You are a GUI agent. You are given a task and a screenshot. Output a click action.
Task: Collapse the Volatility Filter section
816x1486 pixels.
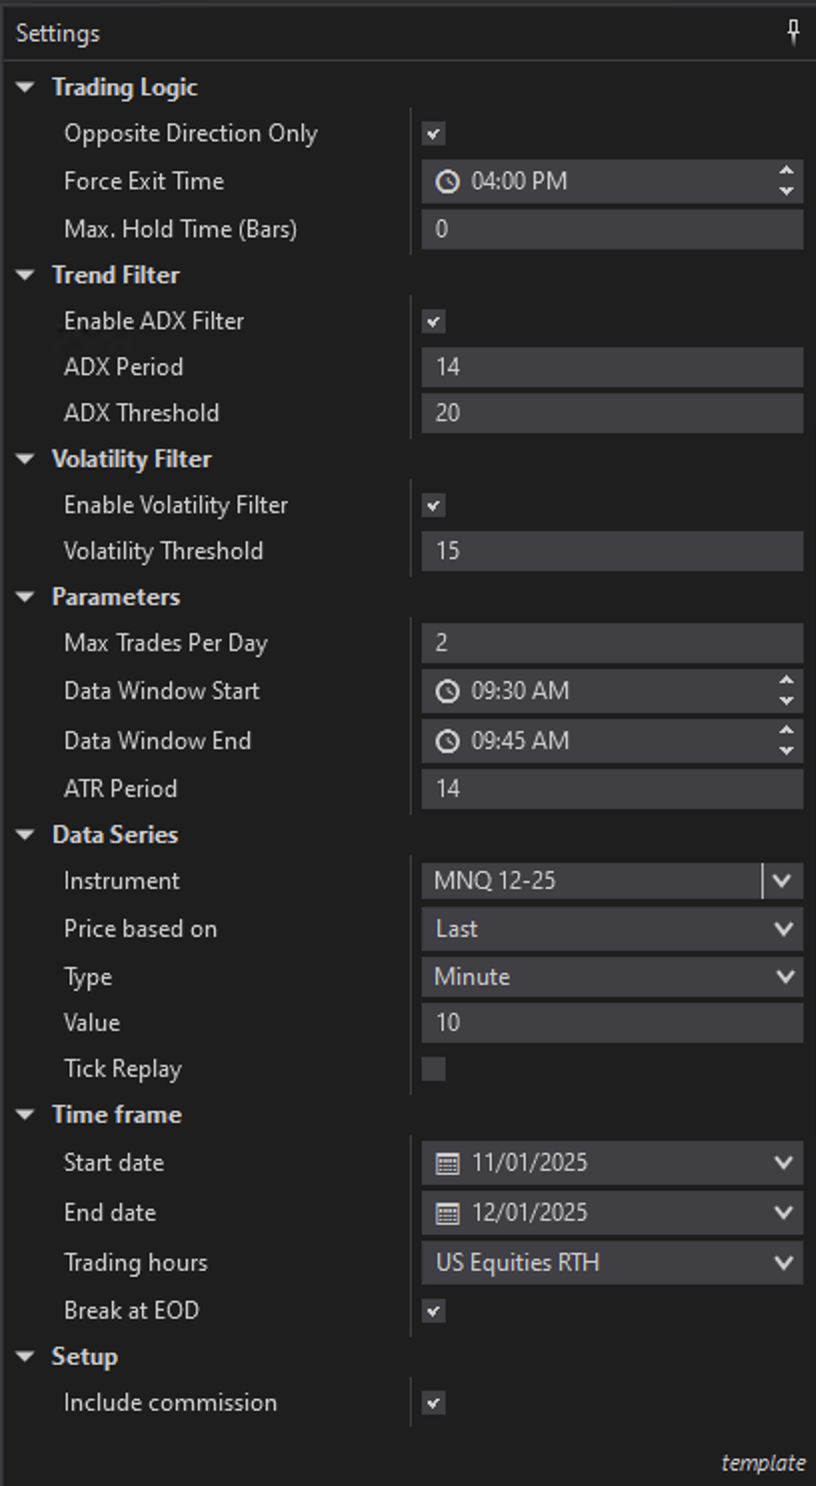(26, 460)
